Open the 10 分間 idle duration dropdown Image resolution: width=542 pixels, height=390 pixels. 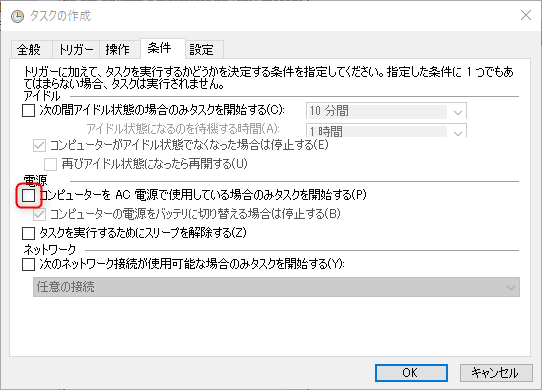(386, 111)
